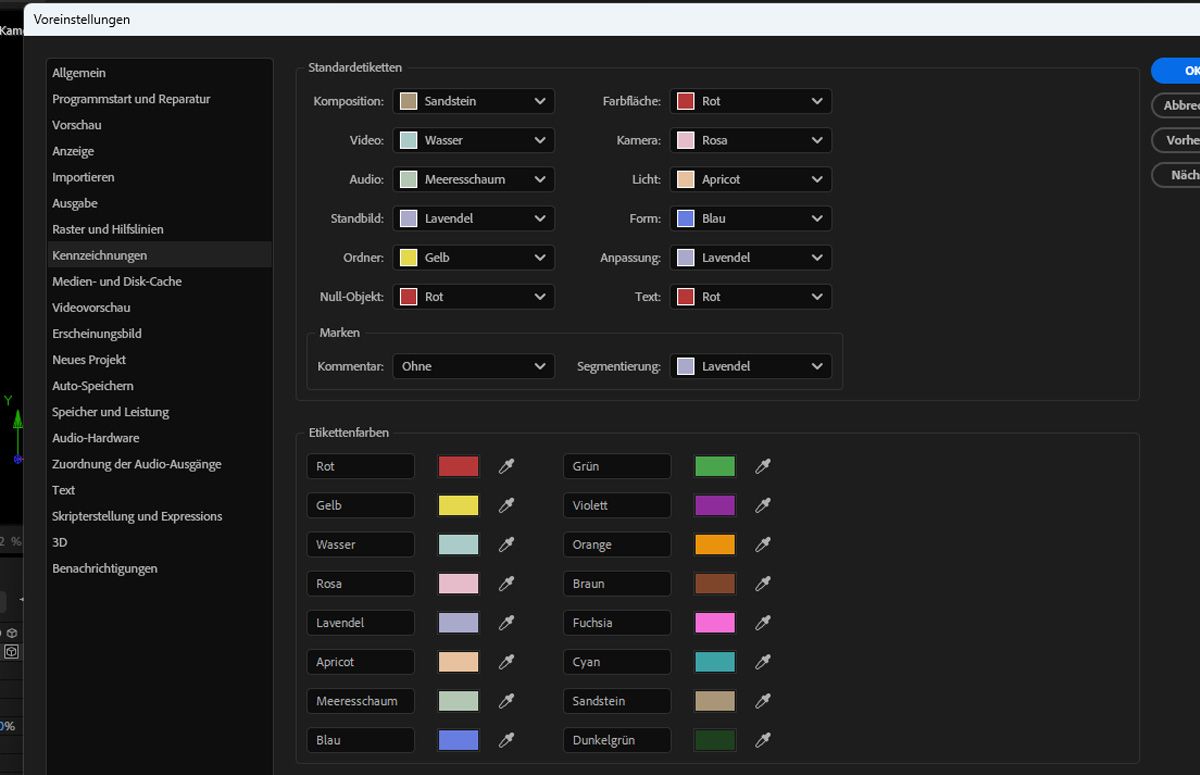The width and height of the screenshot is (1200, 775).
Task: Activate the Rosa label eyedropper
Action: [x=507, y=583]
